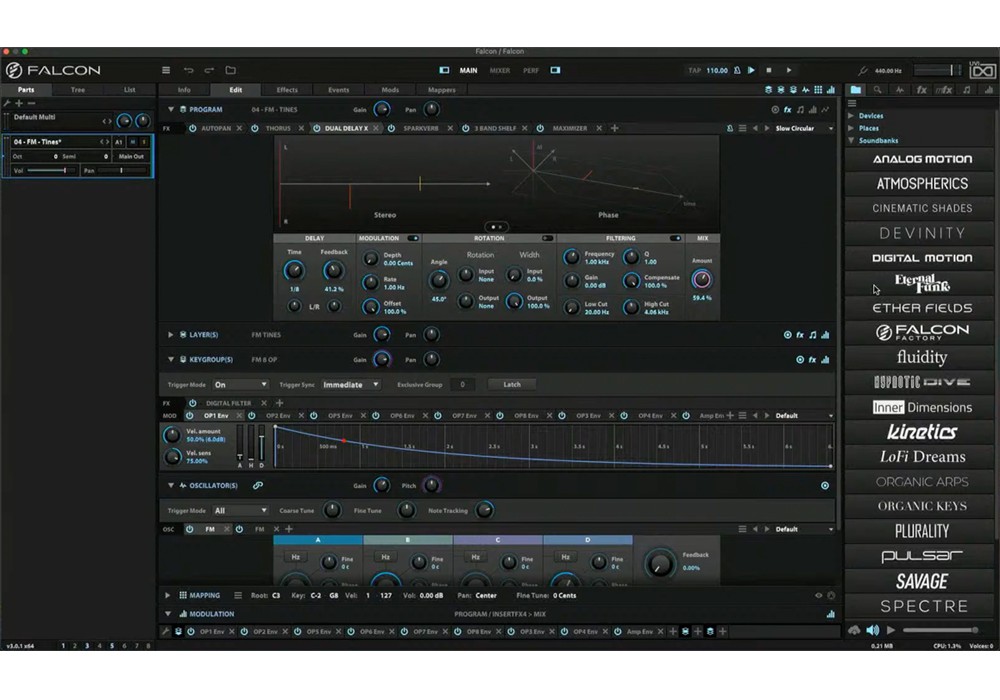Open the Effects tab
This screenshot has width=1000, height=700.
click(287, 90)
